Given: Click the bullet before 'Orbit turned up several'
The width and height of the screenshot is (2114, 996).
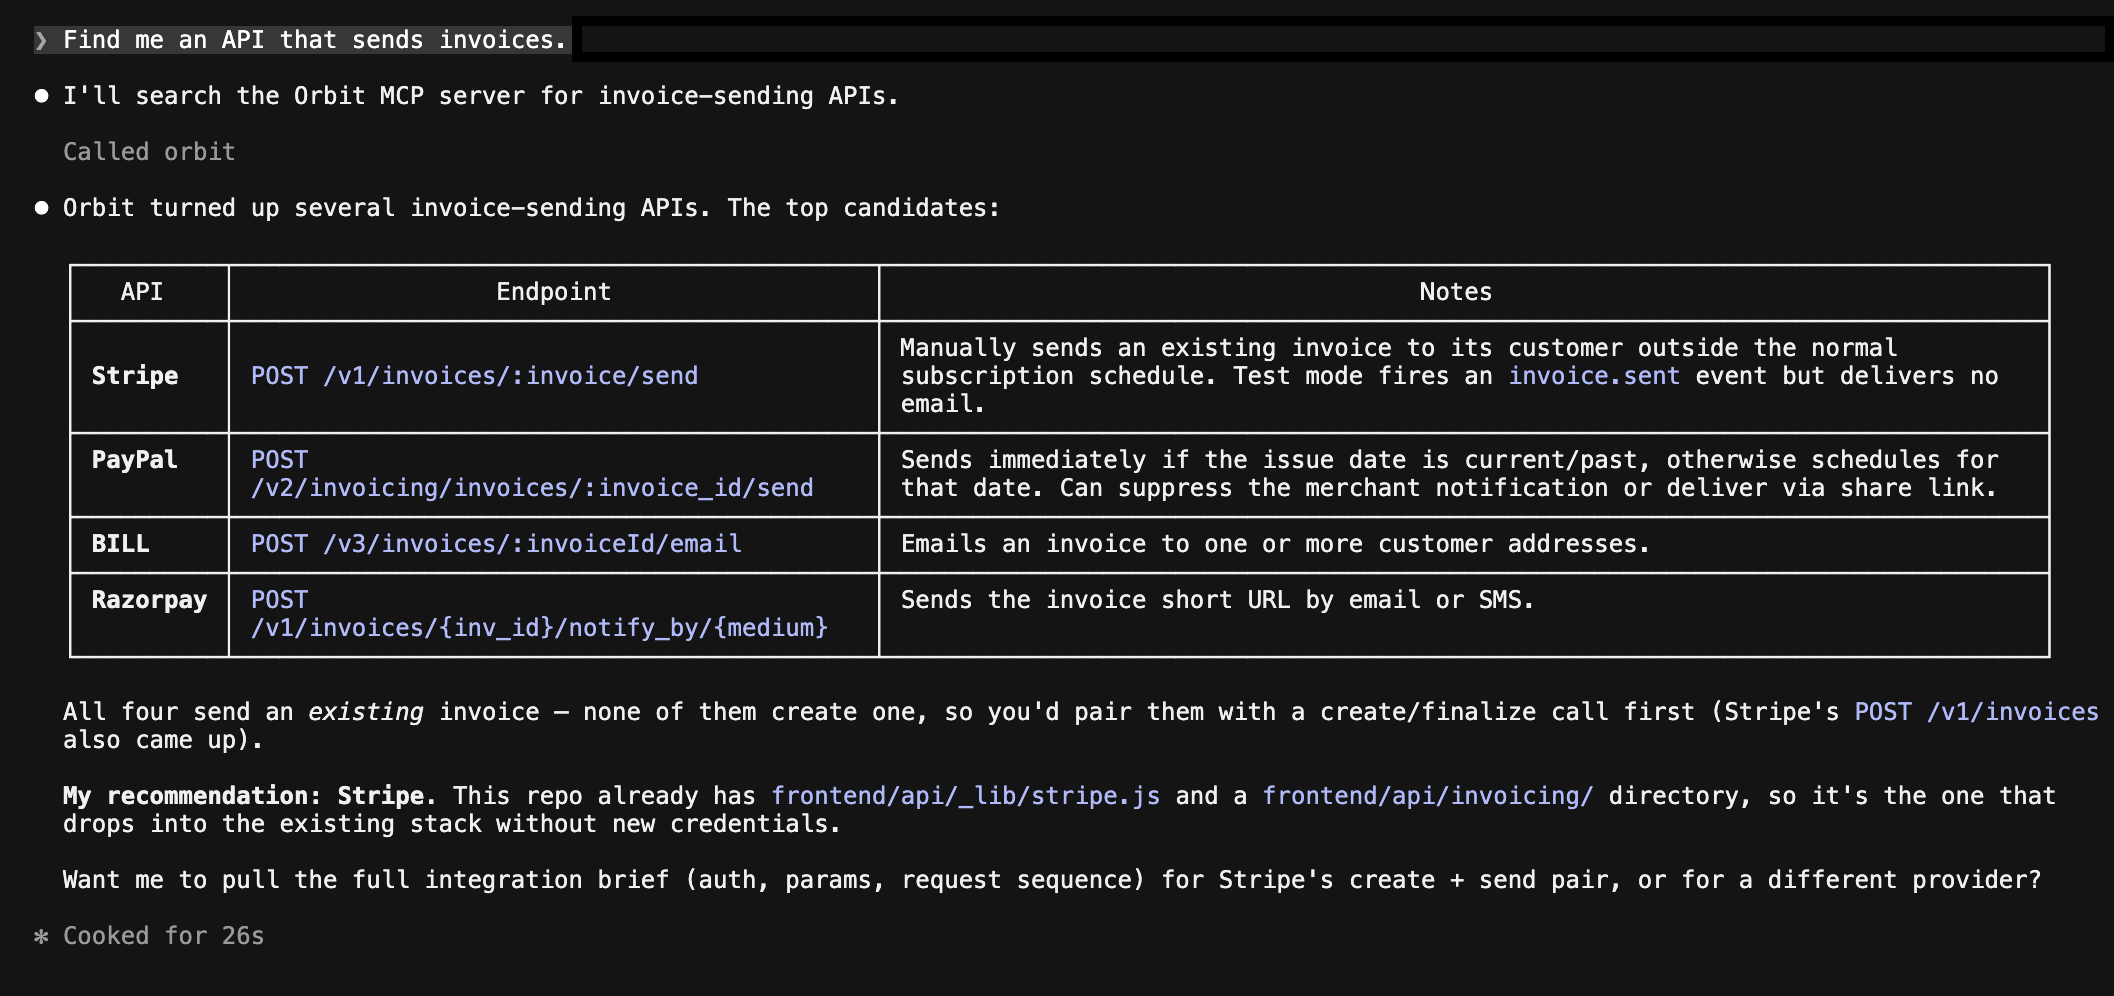Looking at the screenshot, I should pyautogui.click(x=41, y=208).
